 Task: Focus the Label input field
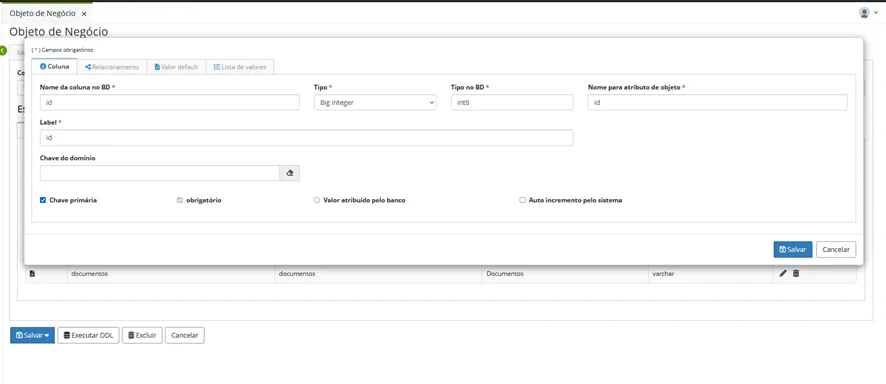(x=307, y=138)
